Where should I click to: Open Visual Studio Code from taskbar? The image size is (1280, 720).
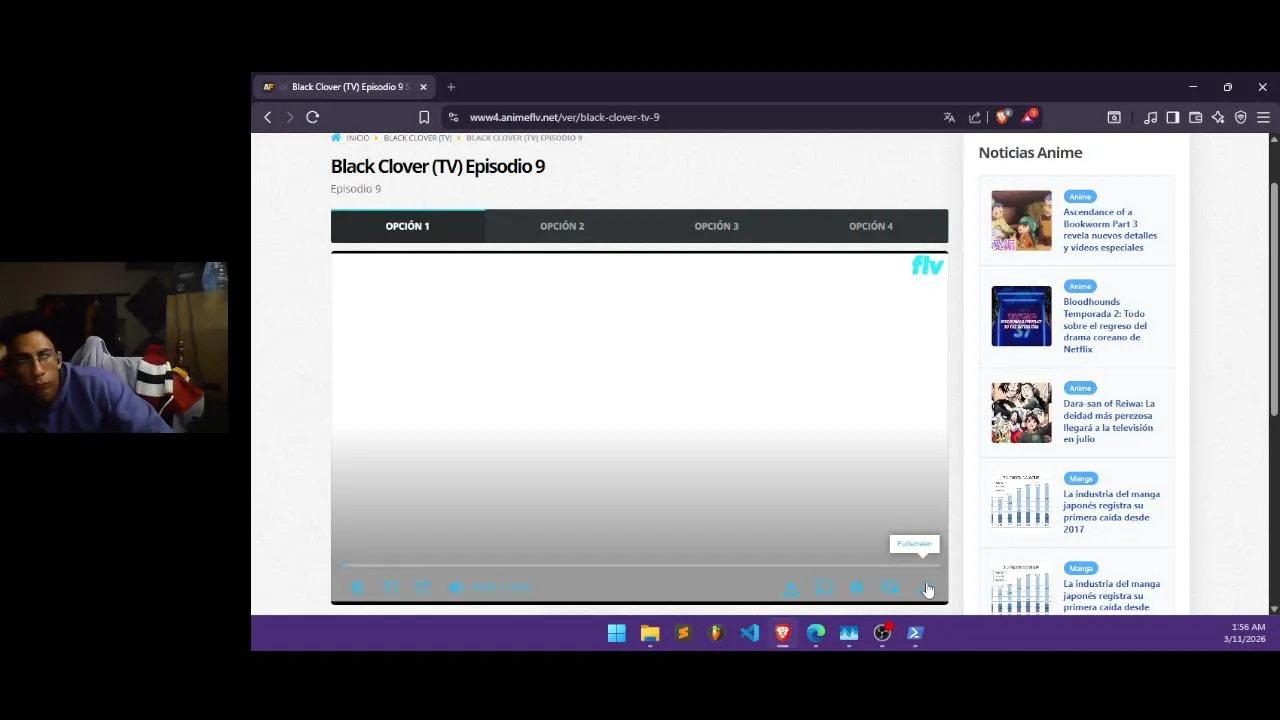(x=749, y=633)
